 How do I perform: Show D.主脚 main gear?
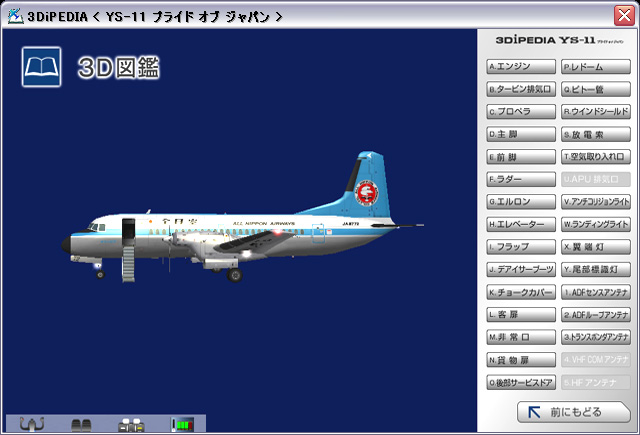521,134
